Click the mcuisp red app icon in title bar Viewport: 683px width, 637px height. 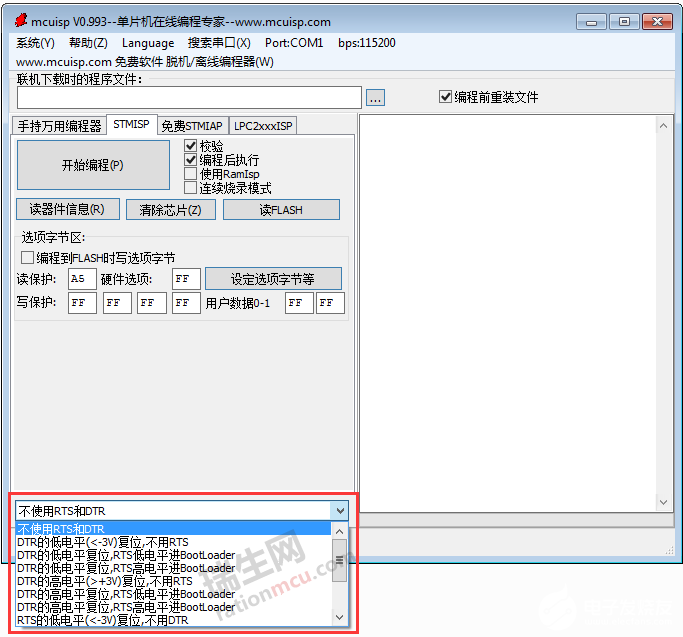tap(20, 20)
